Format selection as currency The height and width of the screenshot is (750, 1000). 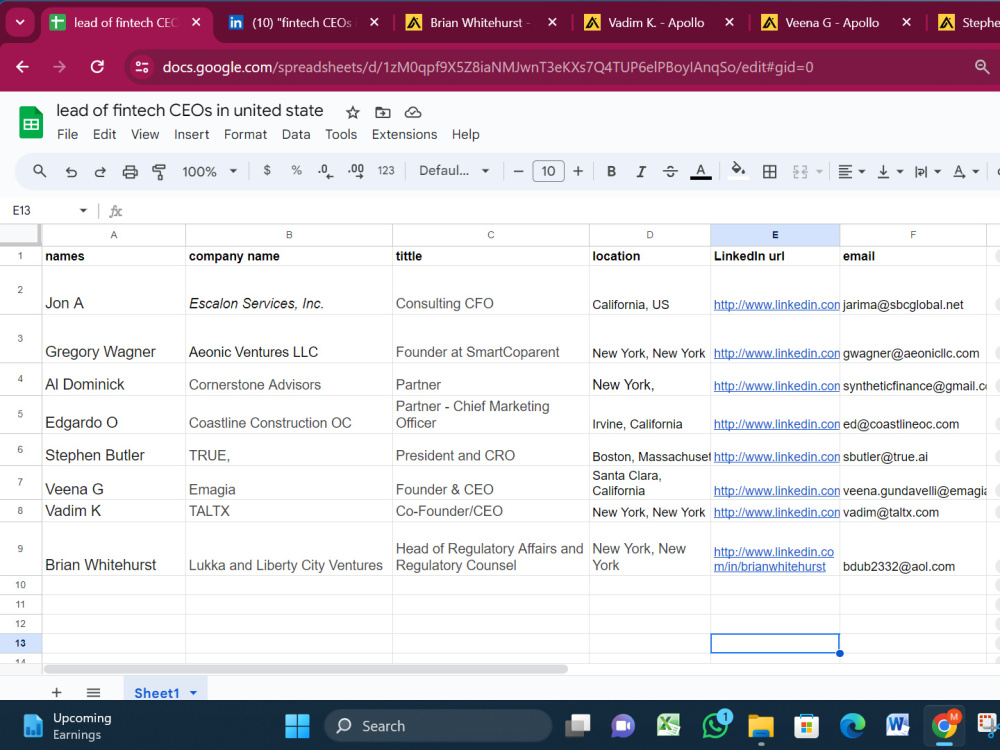[x=267, y=170]
